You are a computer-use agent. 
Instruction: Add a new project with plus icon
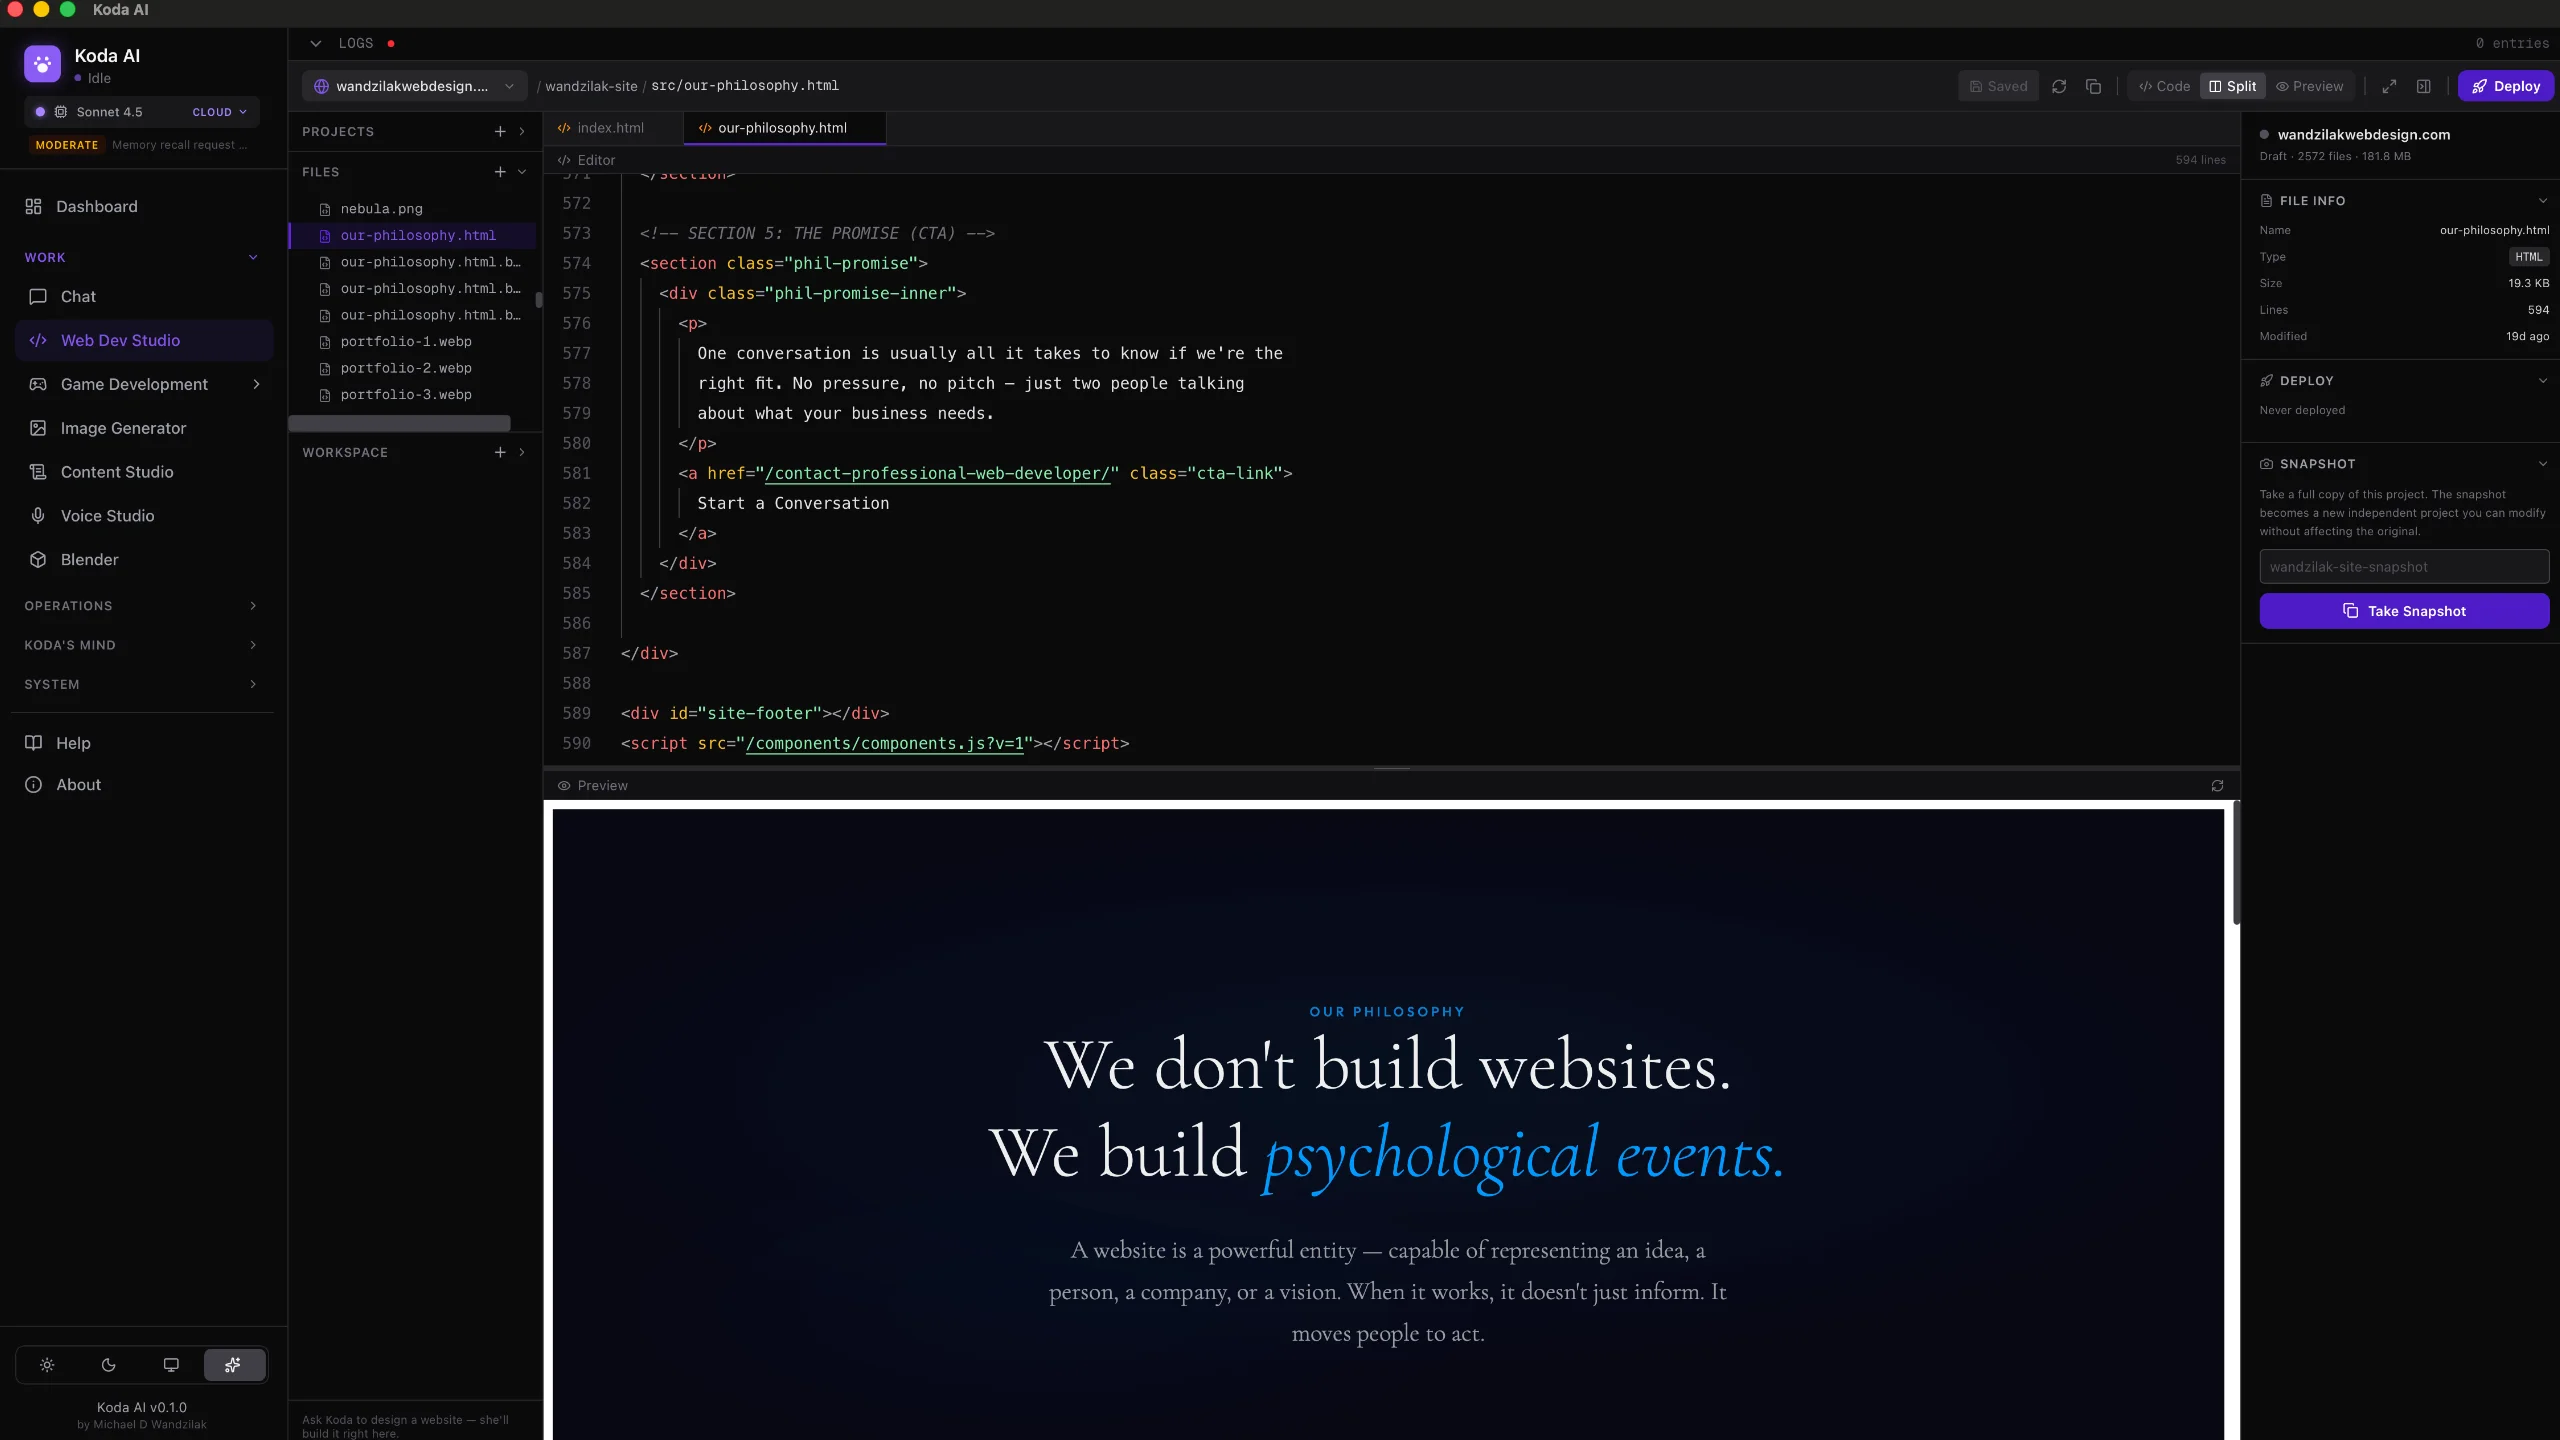500,131
